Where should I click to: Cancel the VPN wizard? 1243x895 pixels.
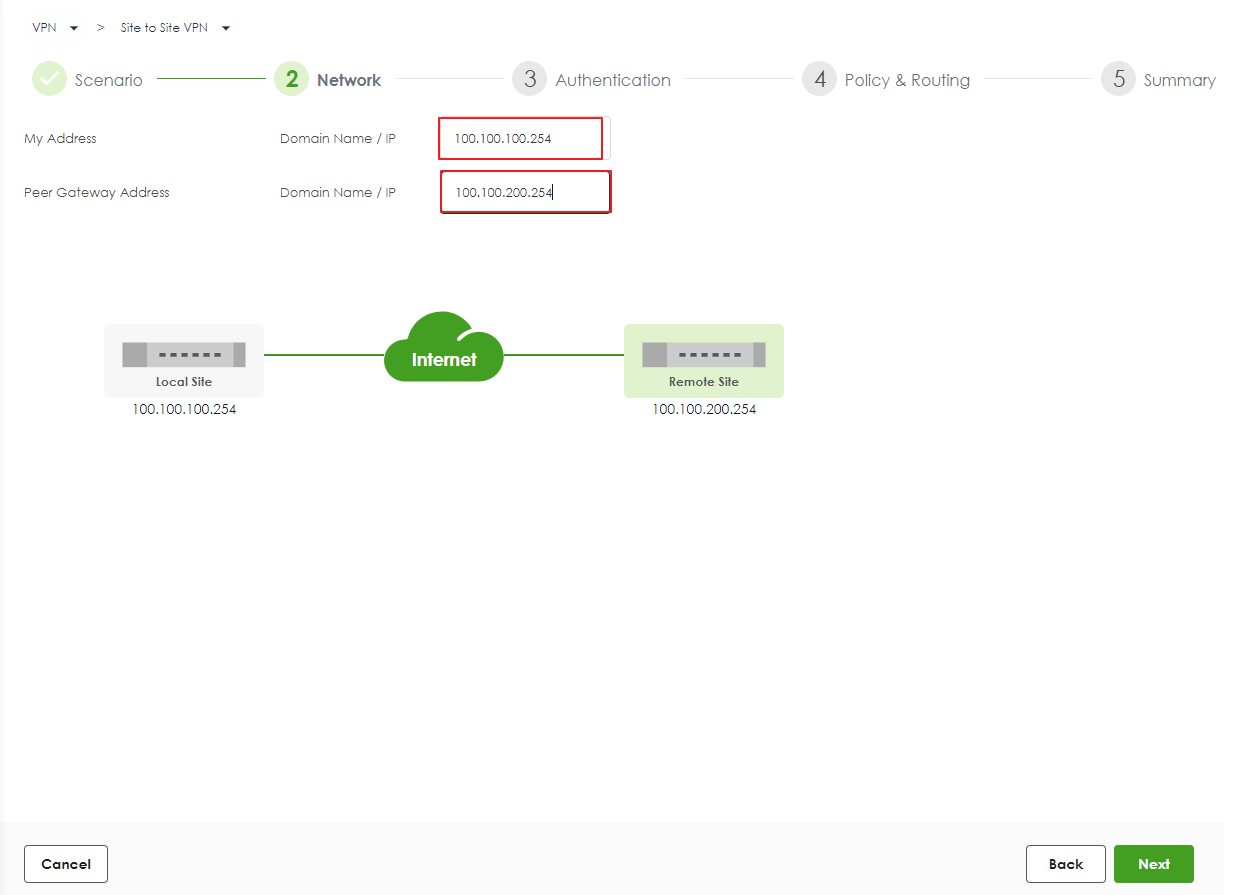(x=66, y=864)
